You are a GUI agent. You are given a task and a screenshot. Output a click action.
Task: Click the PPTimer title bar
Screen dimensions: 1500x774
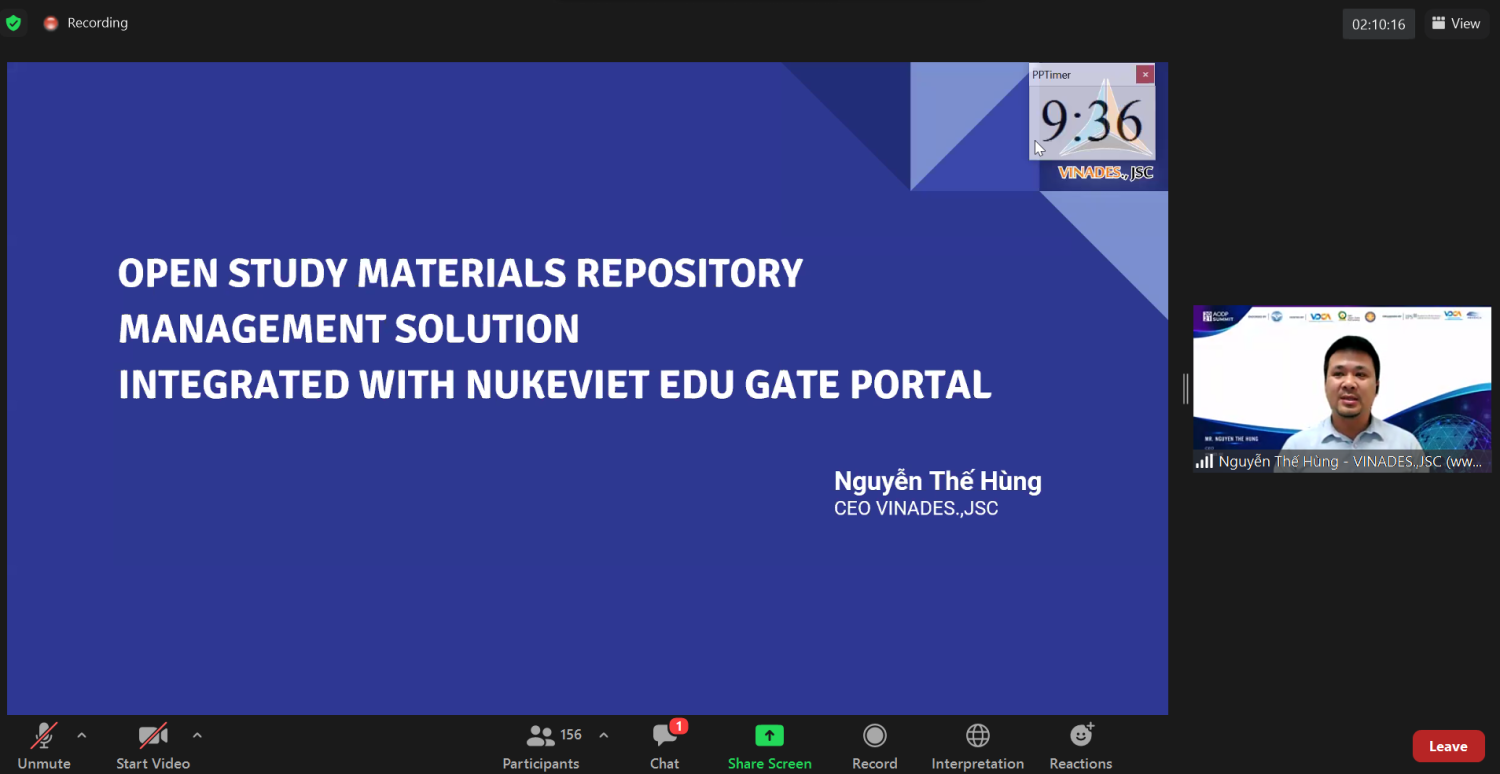click(x=1083, y=75)
